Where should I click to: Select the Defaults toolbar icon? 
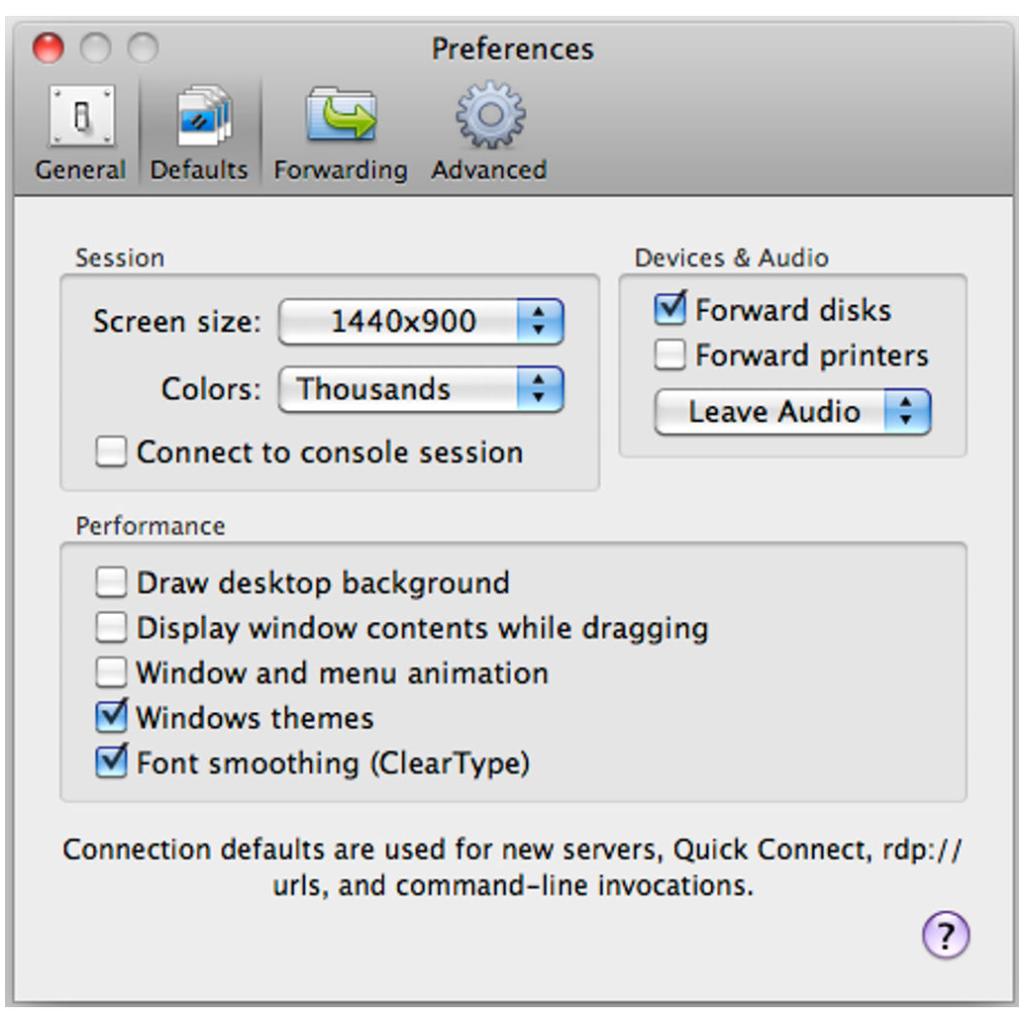199,117
